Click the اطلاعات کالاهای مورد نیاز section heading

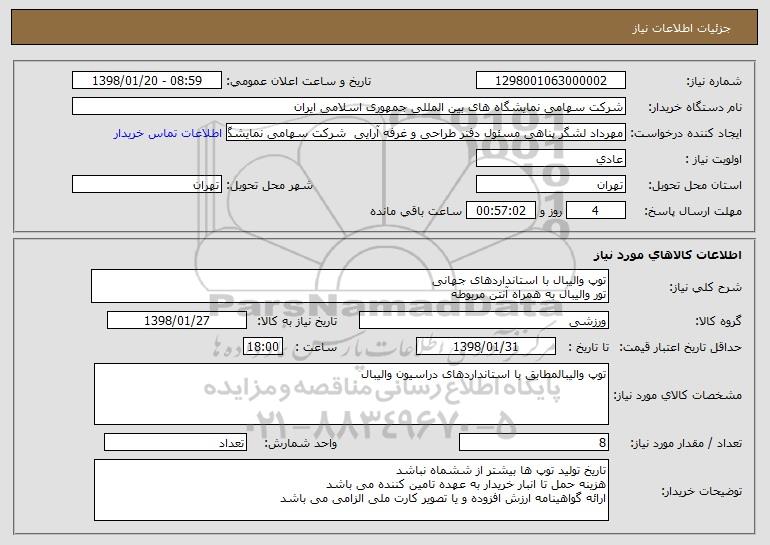point(667,254)
